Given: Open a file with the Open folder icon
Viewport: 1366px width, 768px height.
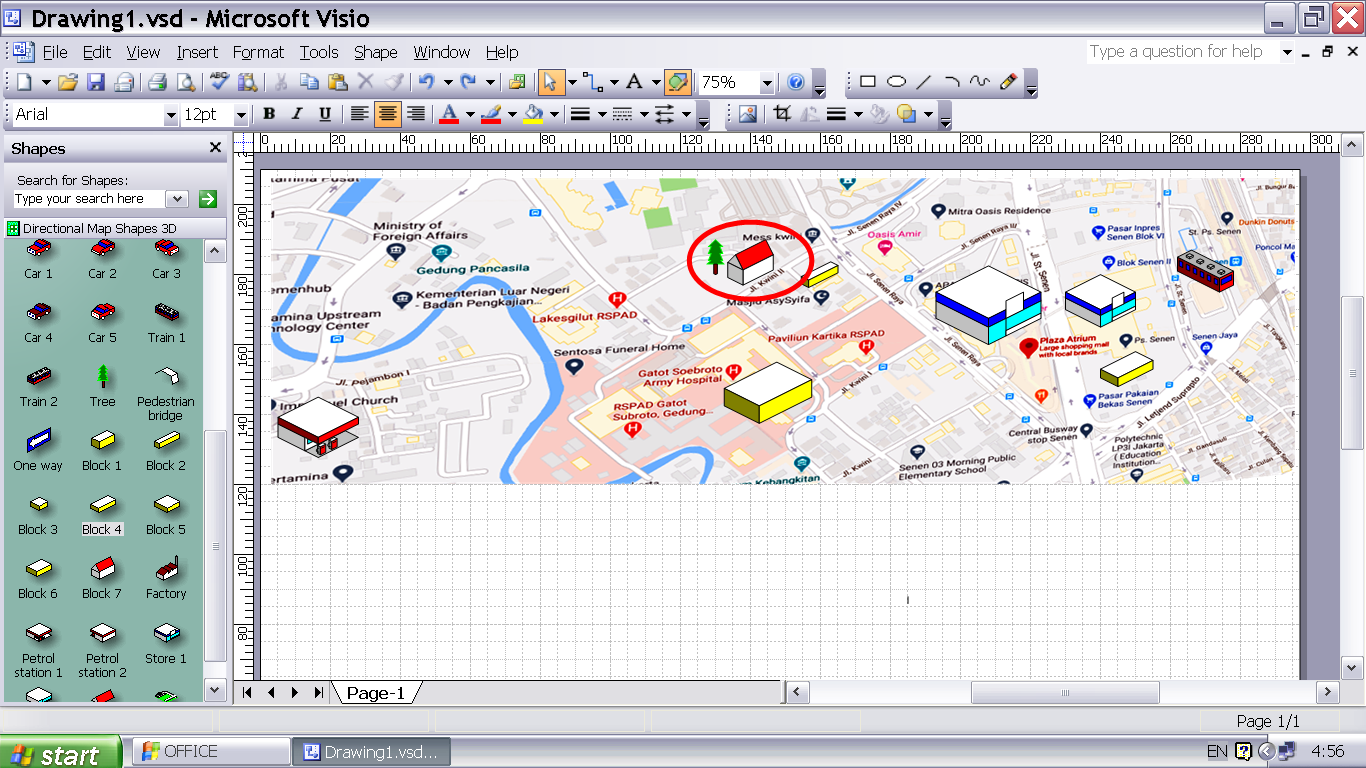Looking at the screenshot, I should tap(68, 82).
